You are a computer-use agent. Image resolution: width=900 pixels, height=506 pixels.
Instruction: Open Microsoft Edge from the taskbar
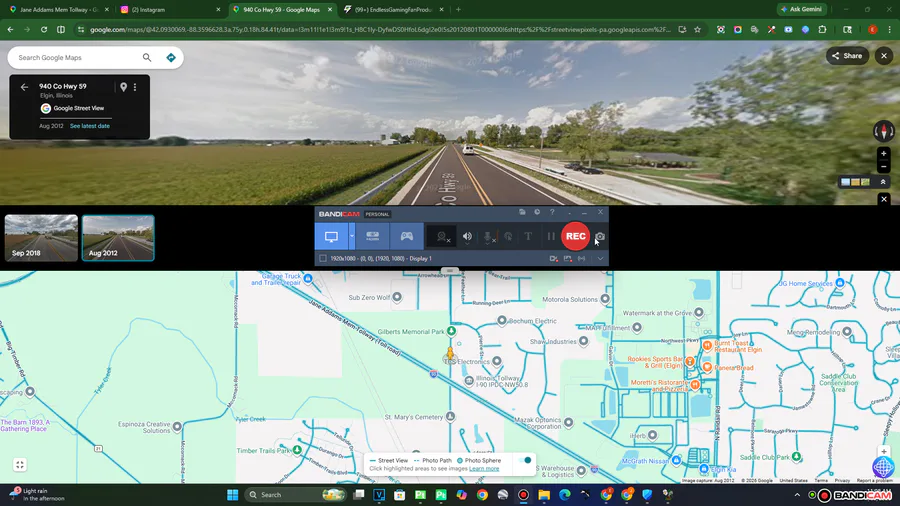(x=565, y=495)
